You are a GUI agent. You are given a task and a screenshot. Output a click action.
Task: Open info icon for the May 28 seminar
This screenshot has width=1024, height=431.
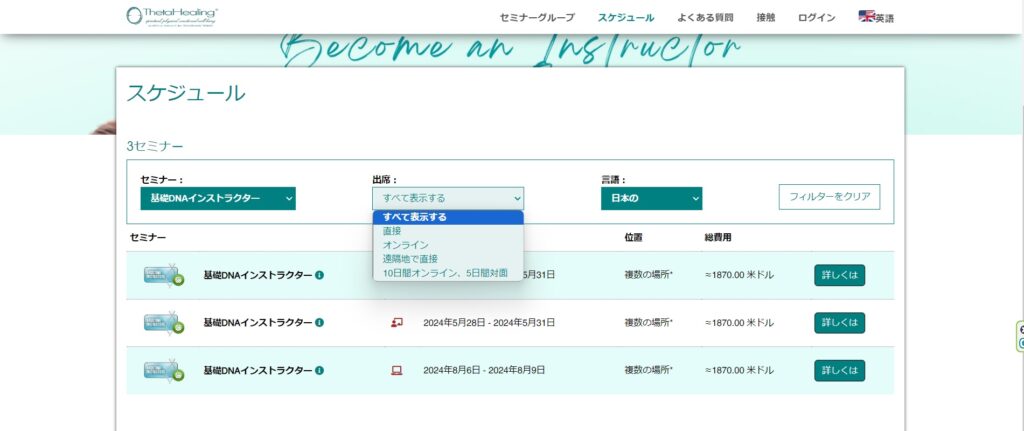pyautogui.click(x=319, y=323)
